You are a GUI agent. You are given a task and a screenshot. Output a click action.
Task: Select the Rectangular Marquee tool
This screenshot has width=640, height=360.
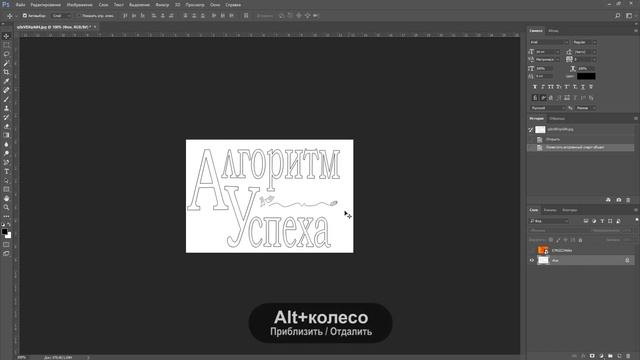click(x=6, y=45)
